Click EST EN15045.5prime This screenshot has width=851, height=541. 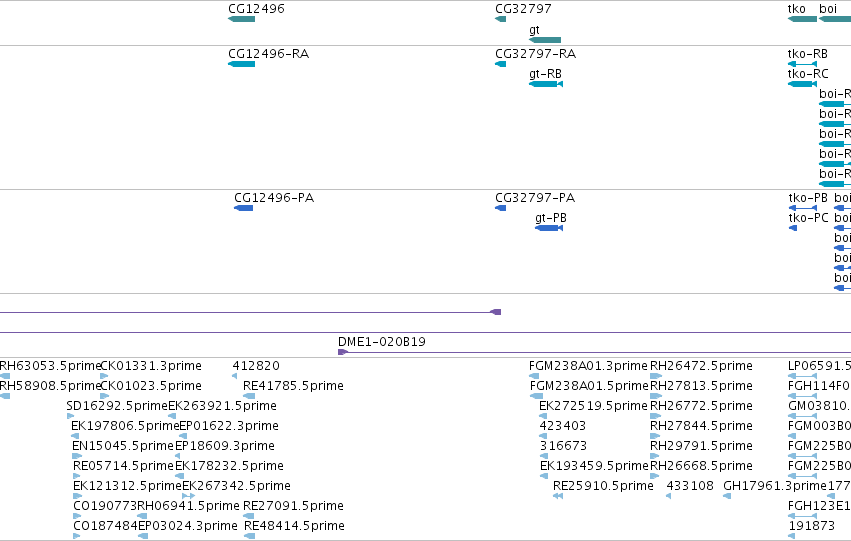pyautogui.click(x=123, y=446)
